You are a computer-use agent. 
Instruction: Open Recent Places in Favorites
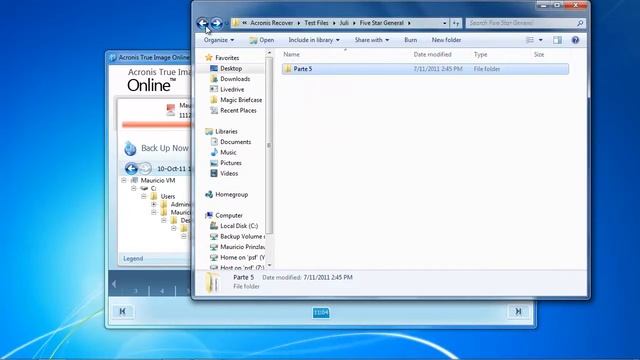pyautogui.click(x=238, y=111)
